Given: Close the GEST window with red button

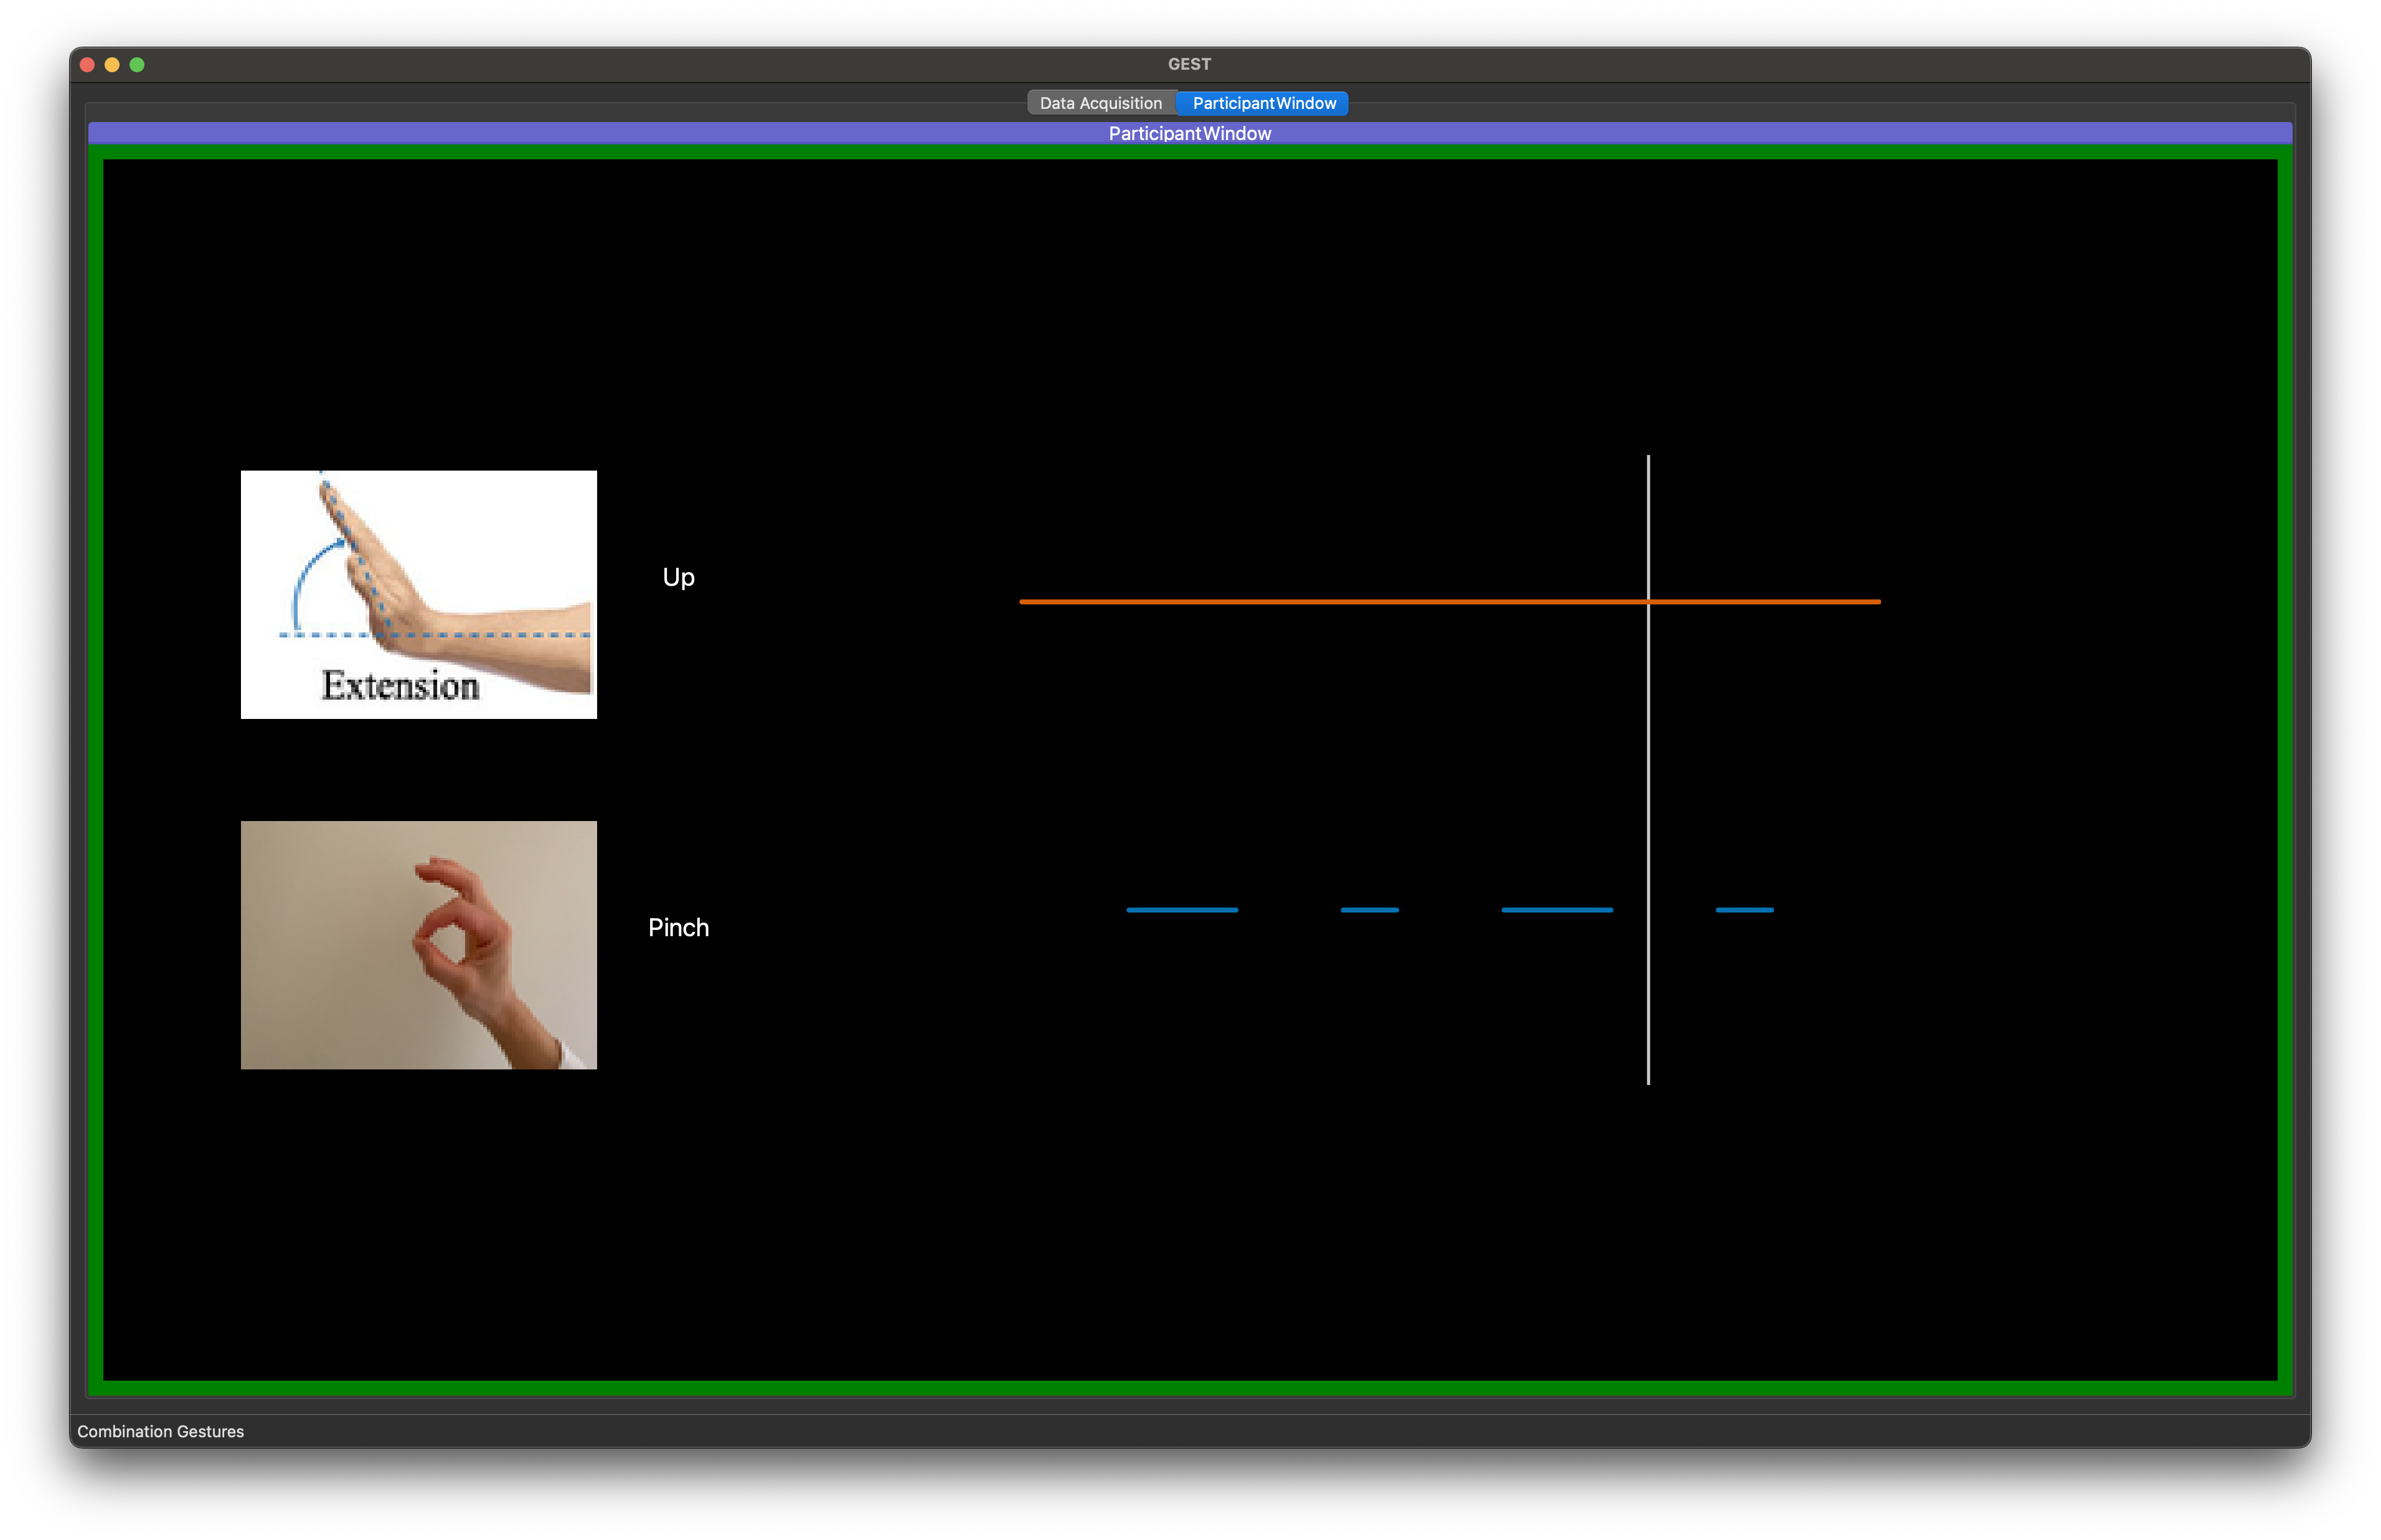Looking at the screenshot, I should (x=87, y=64).
